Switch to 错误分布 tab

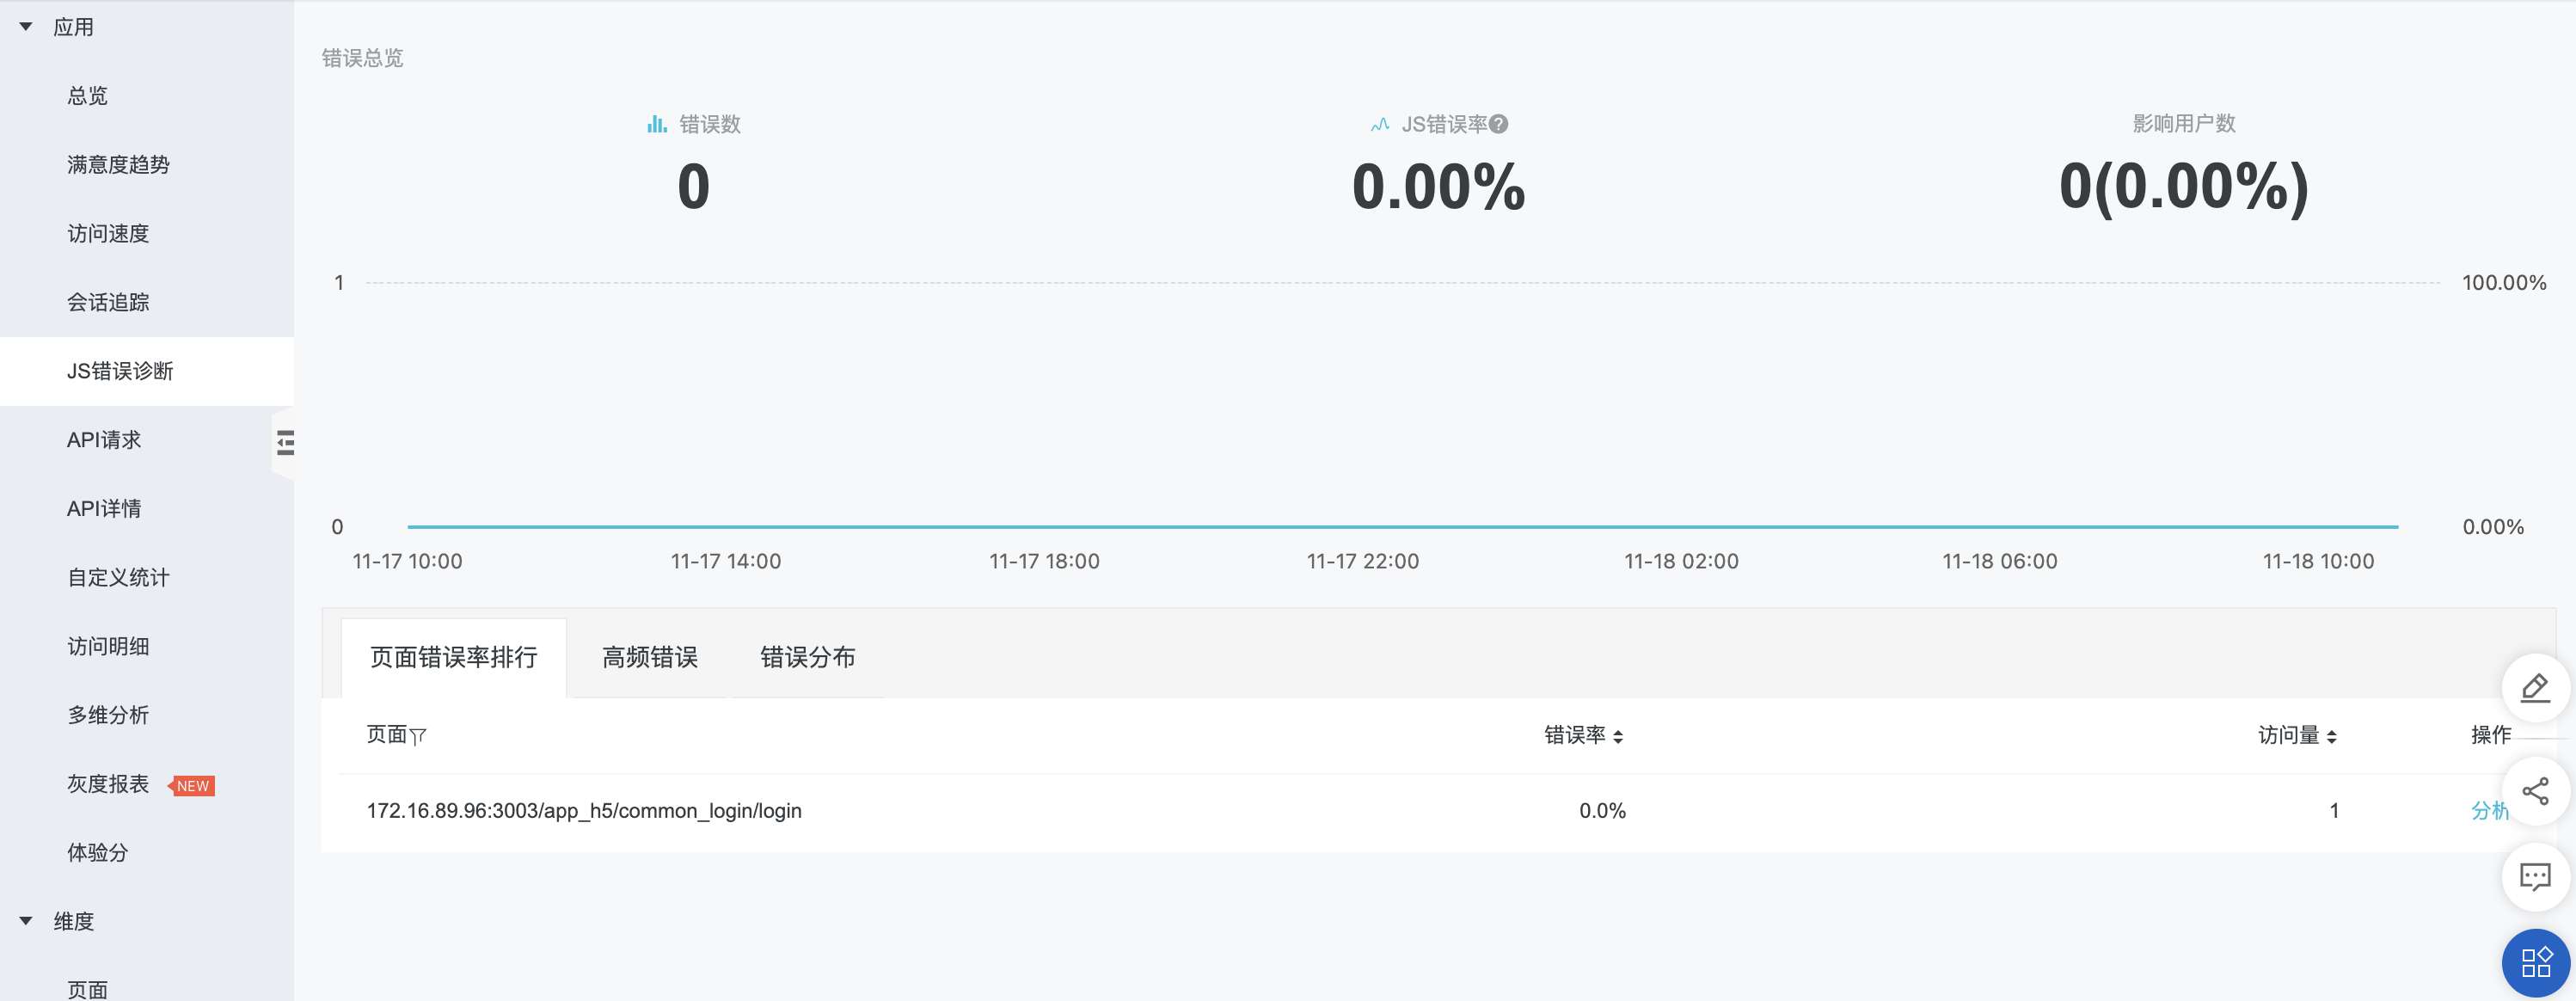pyautogui.click(x=807, y=657)
